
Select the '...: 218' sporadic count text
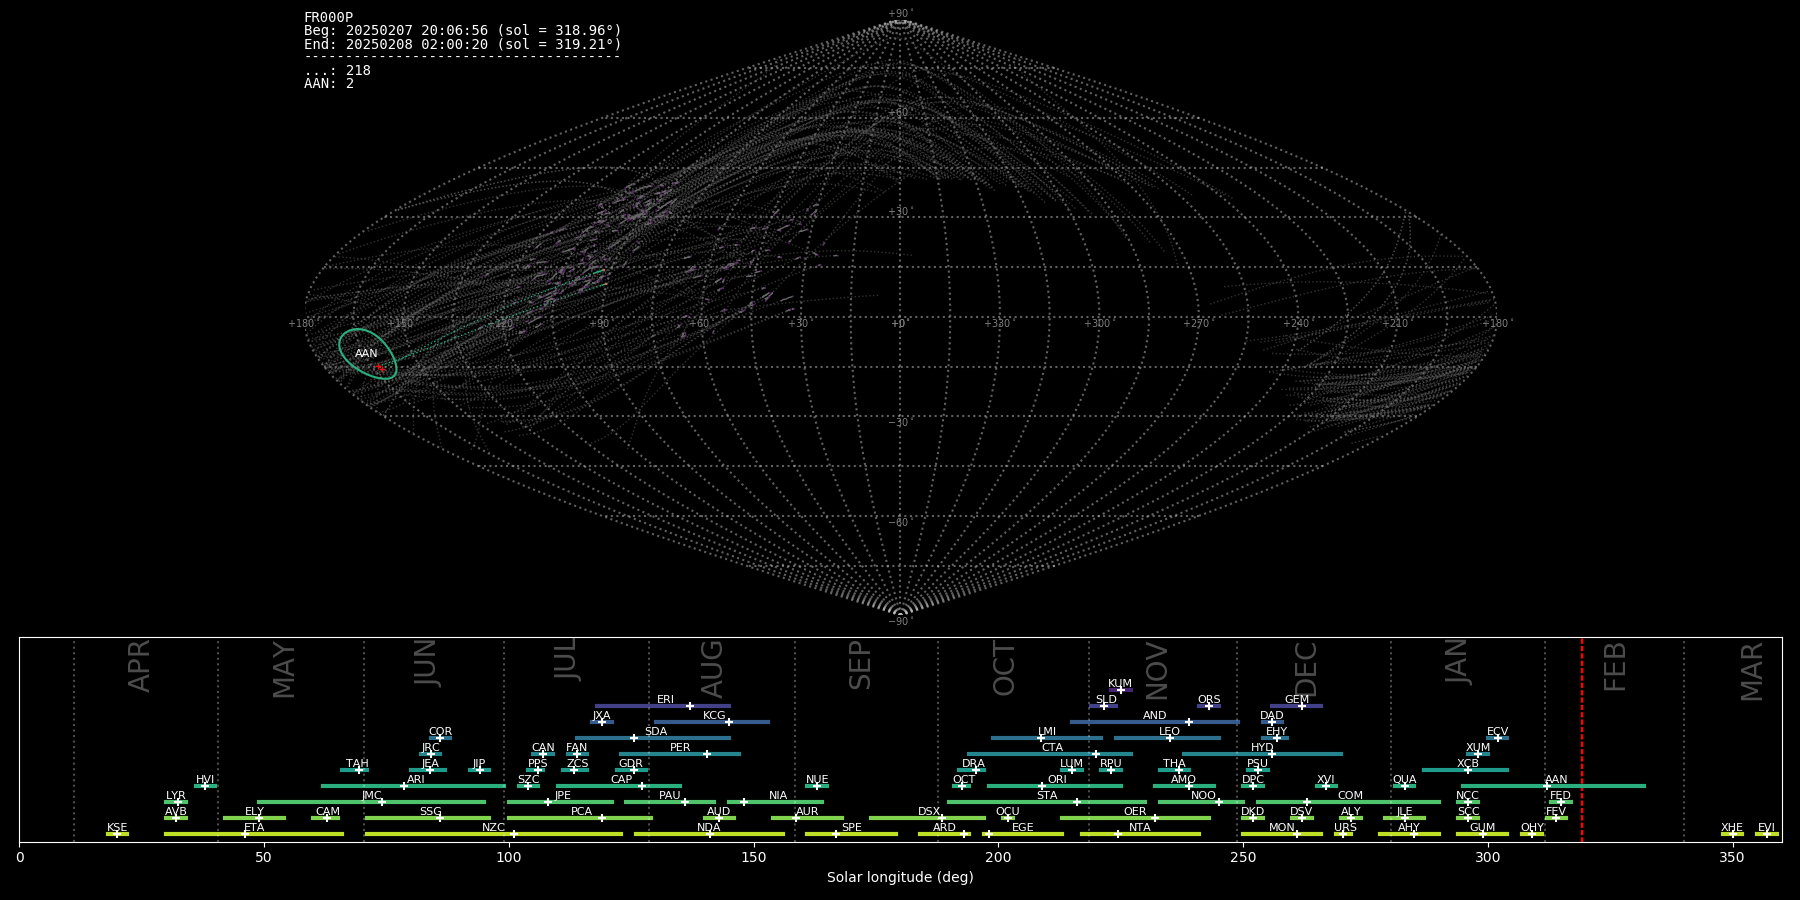pyautogui.click(x=337, y=70)
